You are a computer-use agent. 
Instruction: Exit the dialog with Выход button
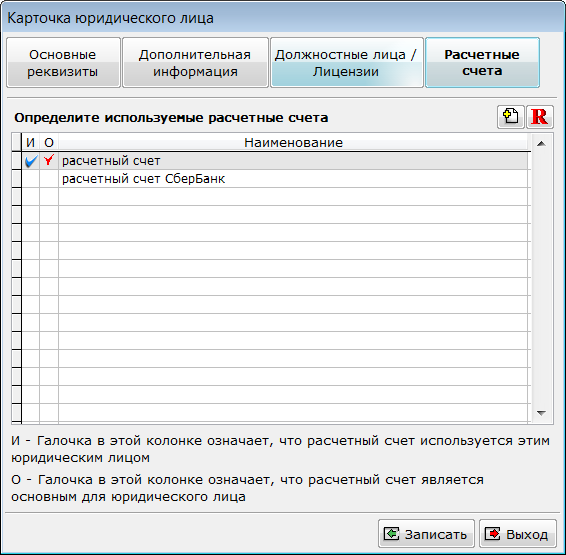[x=518, y=533]
